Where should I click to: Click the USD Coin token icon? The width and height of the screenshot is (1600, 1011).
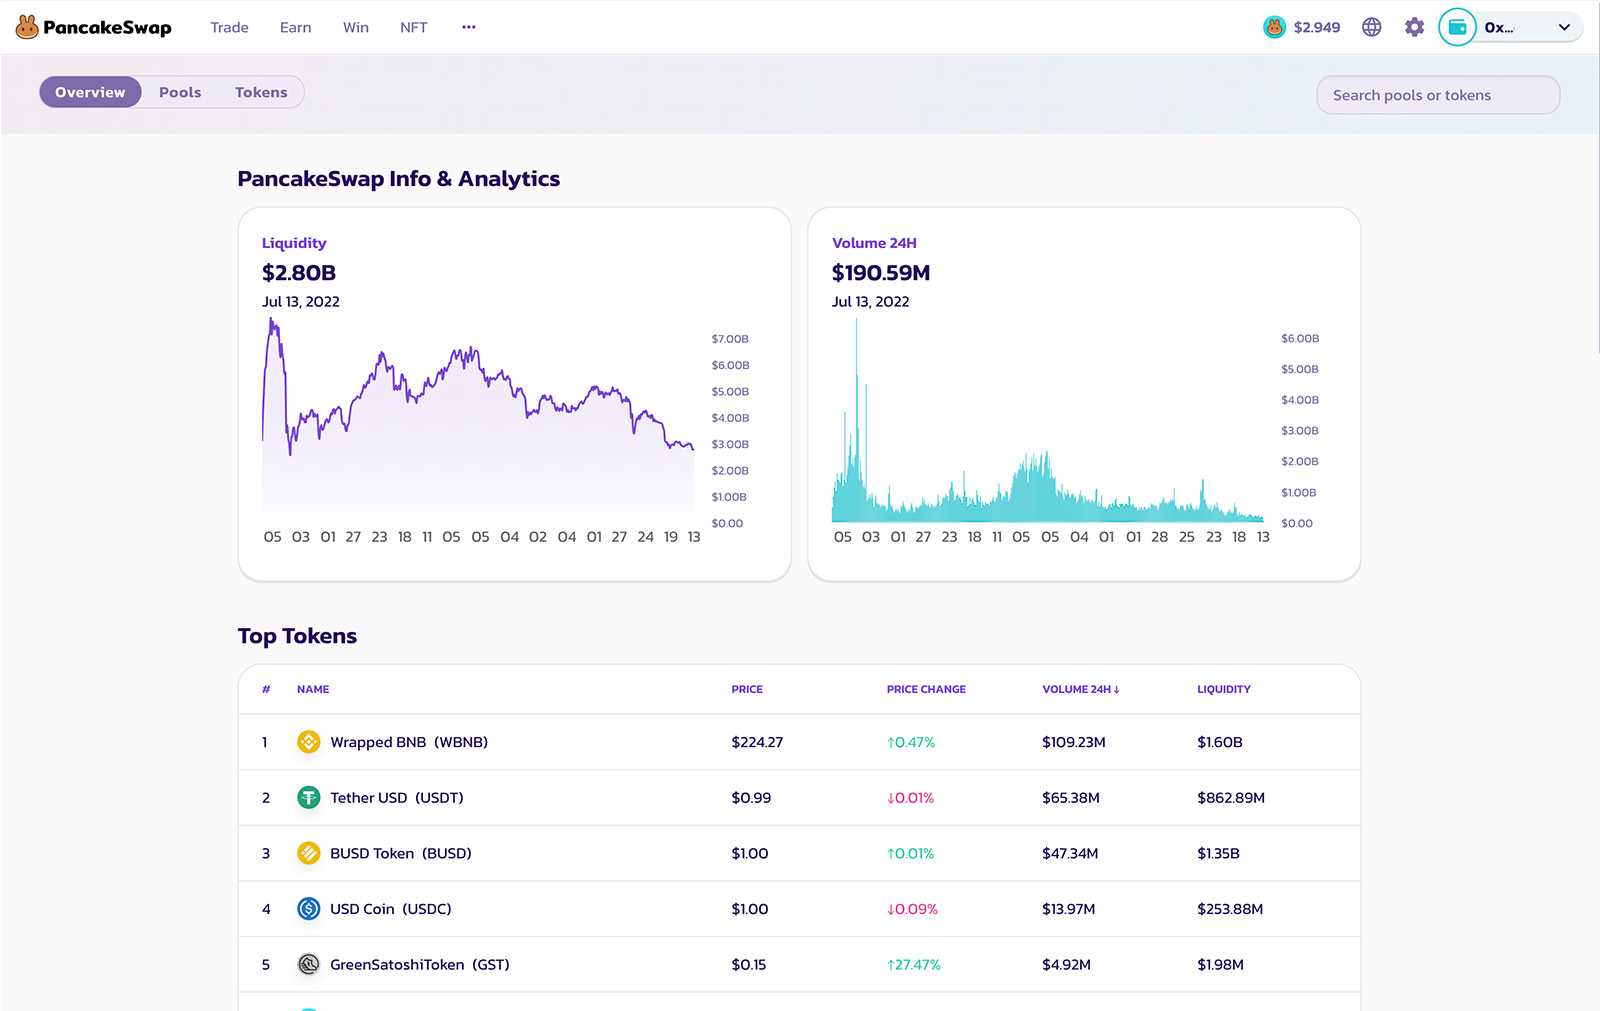point(309,909)
